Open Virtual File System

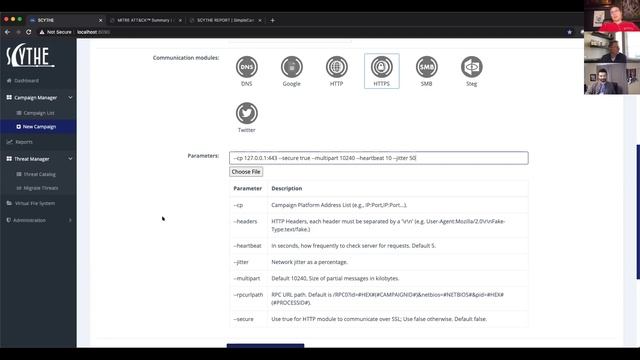[x=35, y=203]
